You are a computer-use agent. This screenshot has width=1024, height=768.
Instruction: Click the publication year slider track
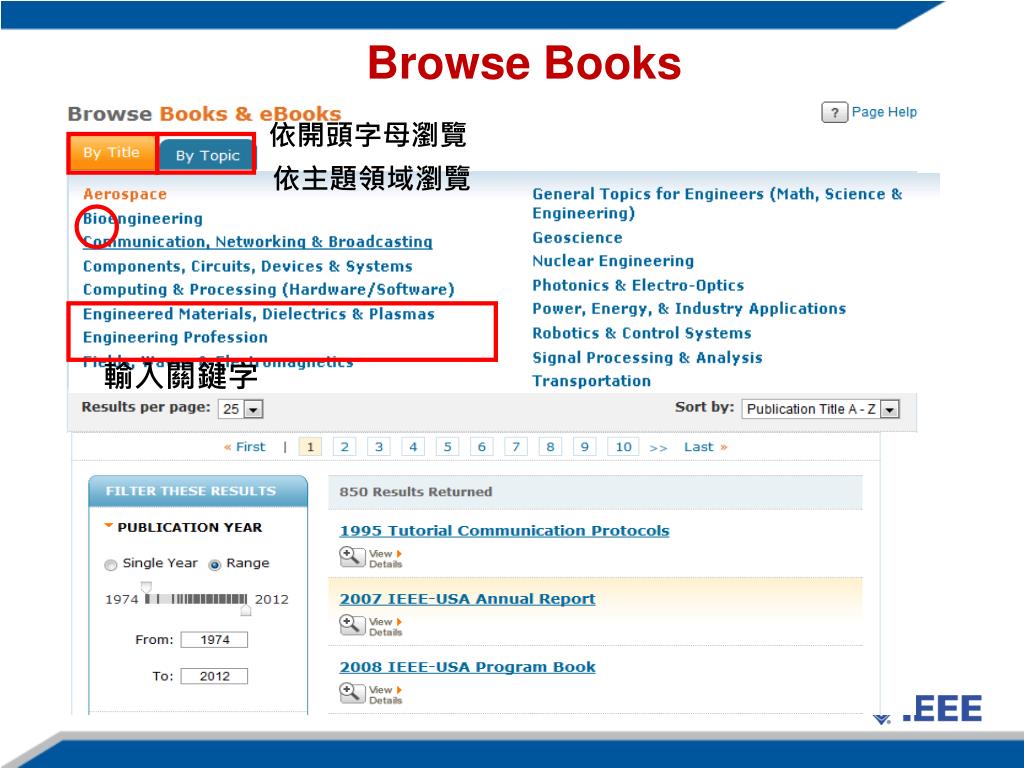pyautogui.click(x=196, y=598)
